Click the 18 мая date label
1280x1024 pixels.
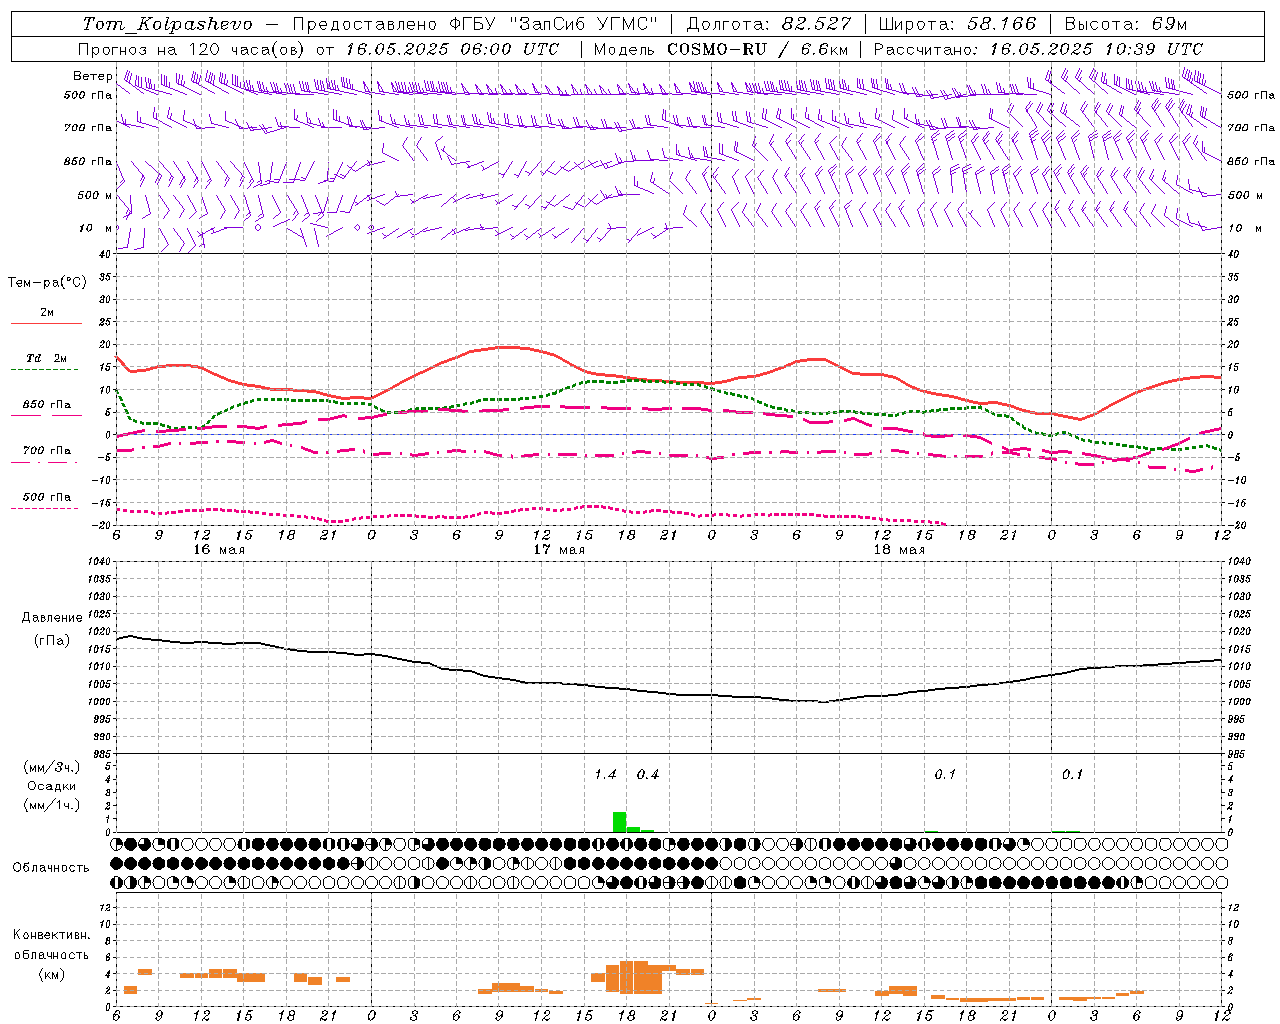pyautogui.click(x=899, y=550)
